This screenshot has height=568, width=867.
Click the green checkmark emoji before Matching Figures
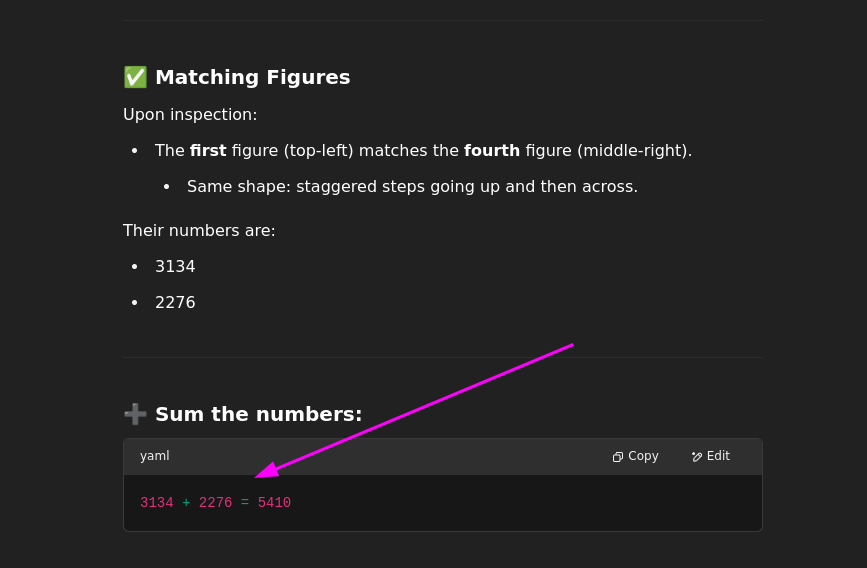coord(135,77)
